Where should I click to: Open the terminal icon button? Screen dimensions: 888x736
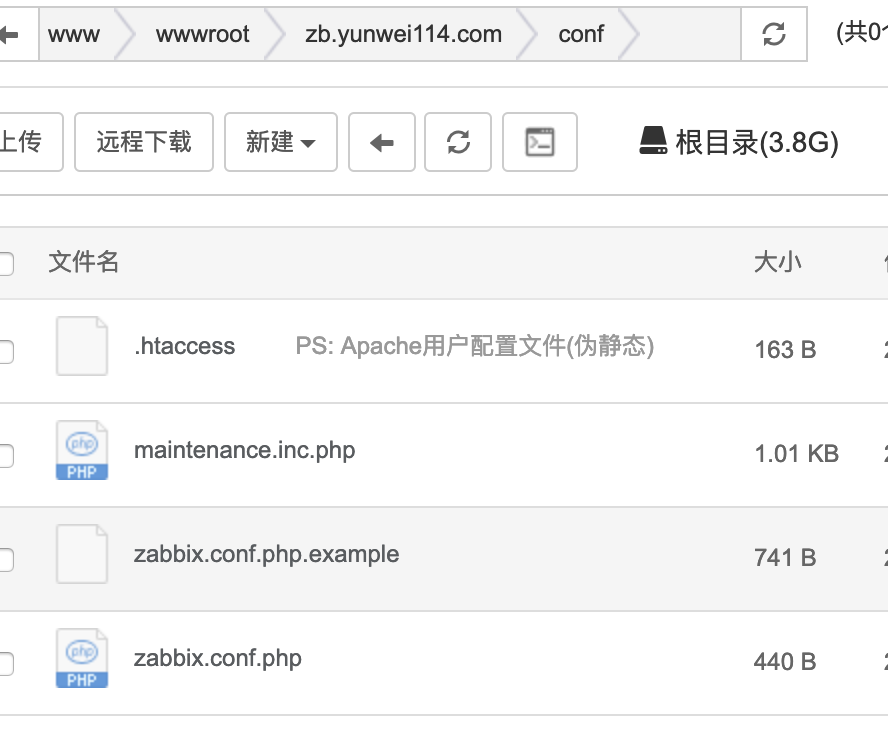[540, 143]
